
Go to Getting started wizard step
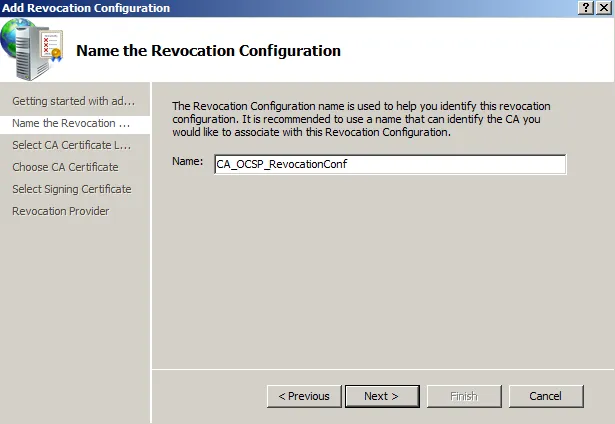pyautogui.click(x=73, y=101)
